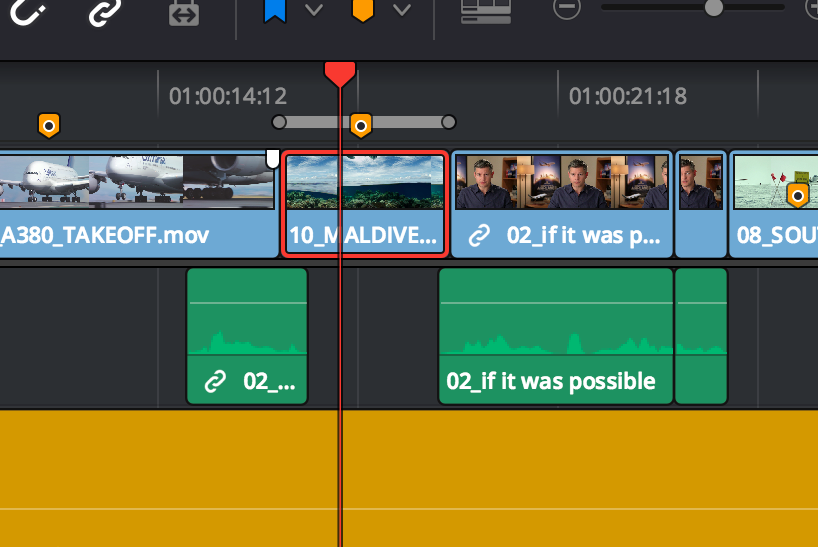This screenshot has height=547, width=818.
Task: Toggle linked selection chain icon
Action: point(103,11)
